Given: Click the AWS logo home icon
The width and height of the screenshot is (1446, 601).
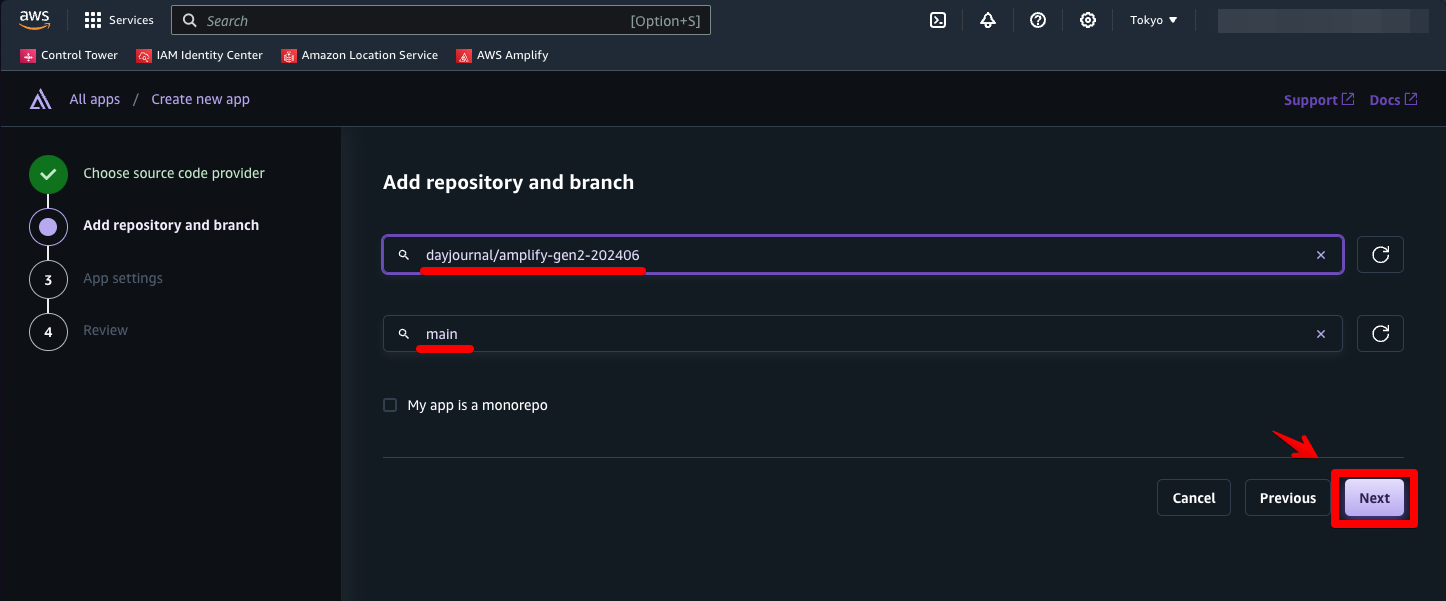Looking at the screenshot, I should click(34, 19).
